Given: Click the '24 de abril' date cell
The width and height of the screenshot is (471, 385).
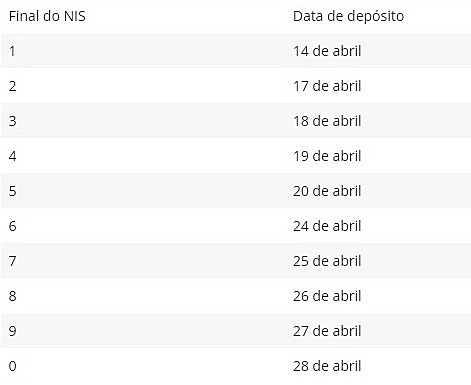Looking at the screenshot, I should point(327,226).
